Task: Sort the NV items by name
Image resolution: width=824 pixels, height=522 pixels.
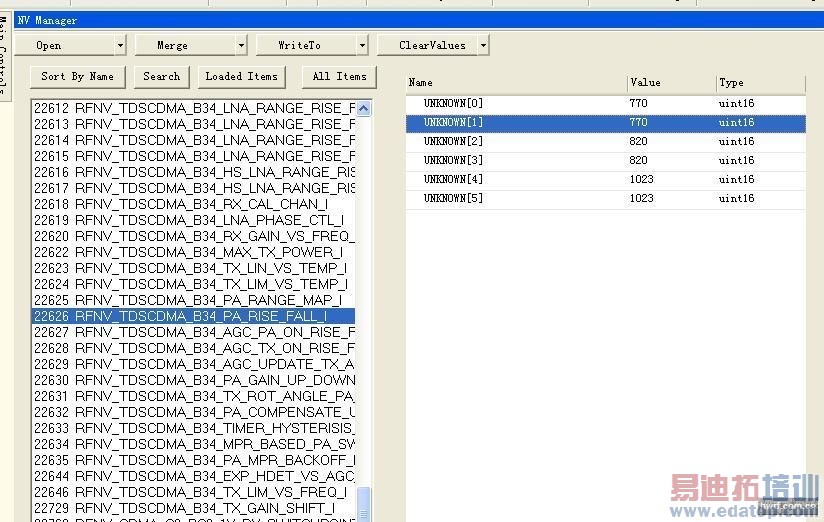Action: coord(78,77)
